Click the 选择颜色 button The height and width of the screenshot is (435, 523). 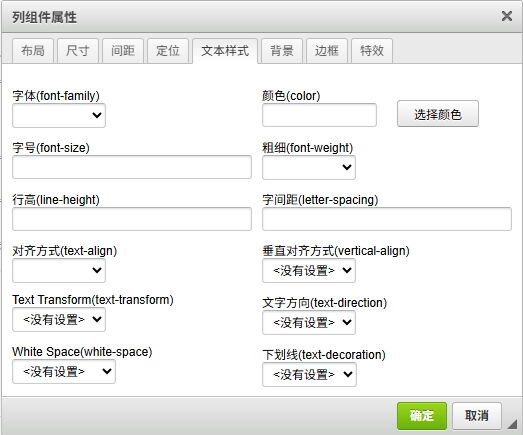[438, 114]
